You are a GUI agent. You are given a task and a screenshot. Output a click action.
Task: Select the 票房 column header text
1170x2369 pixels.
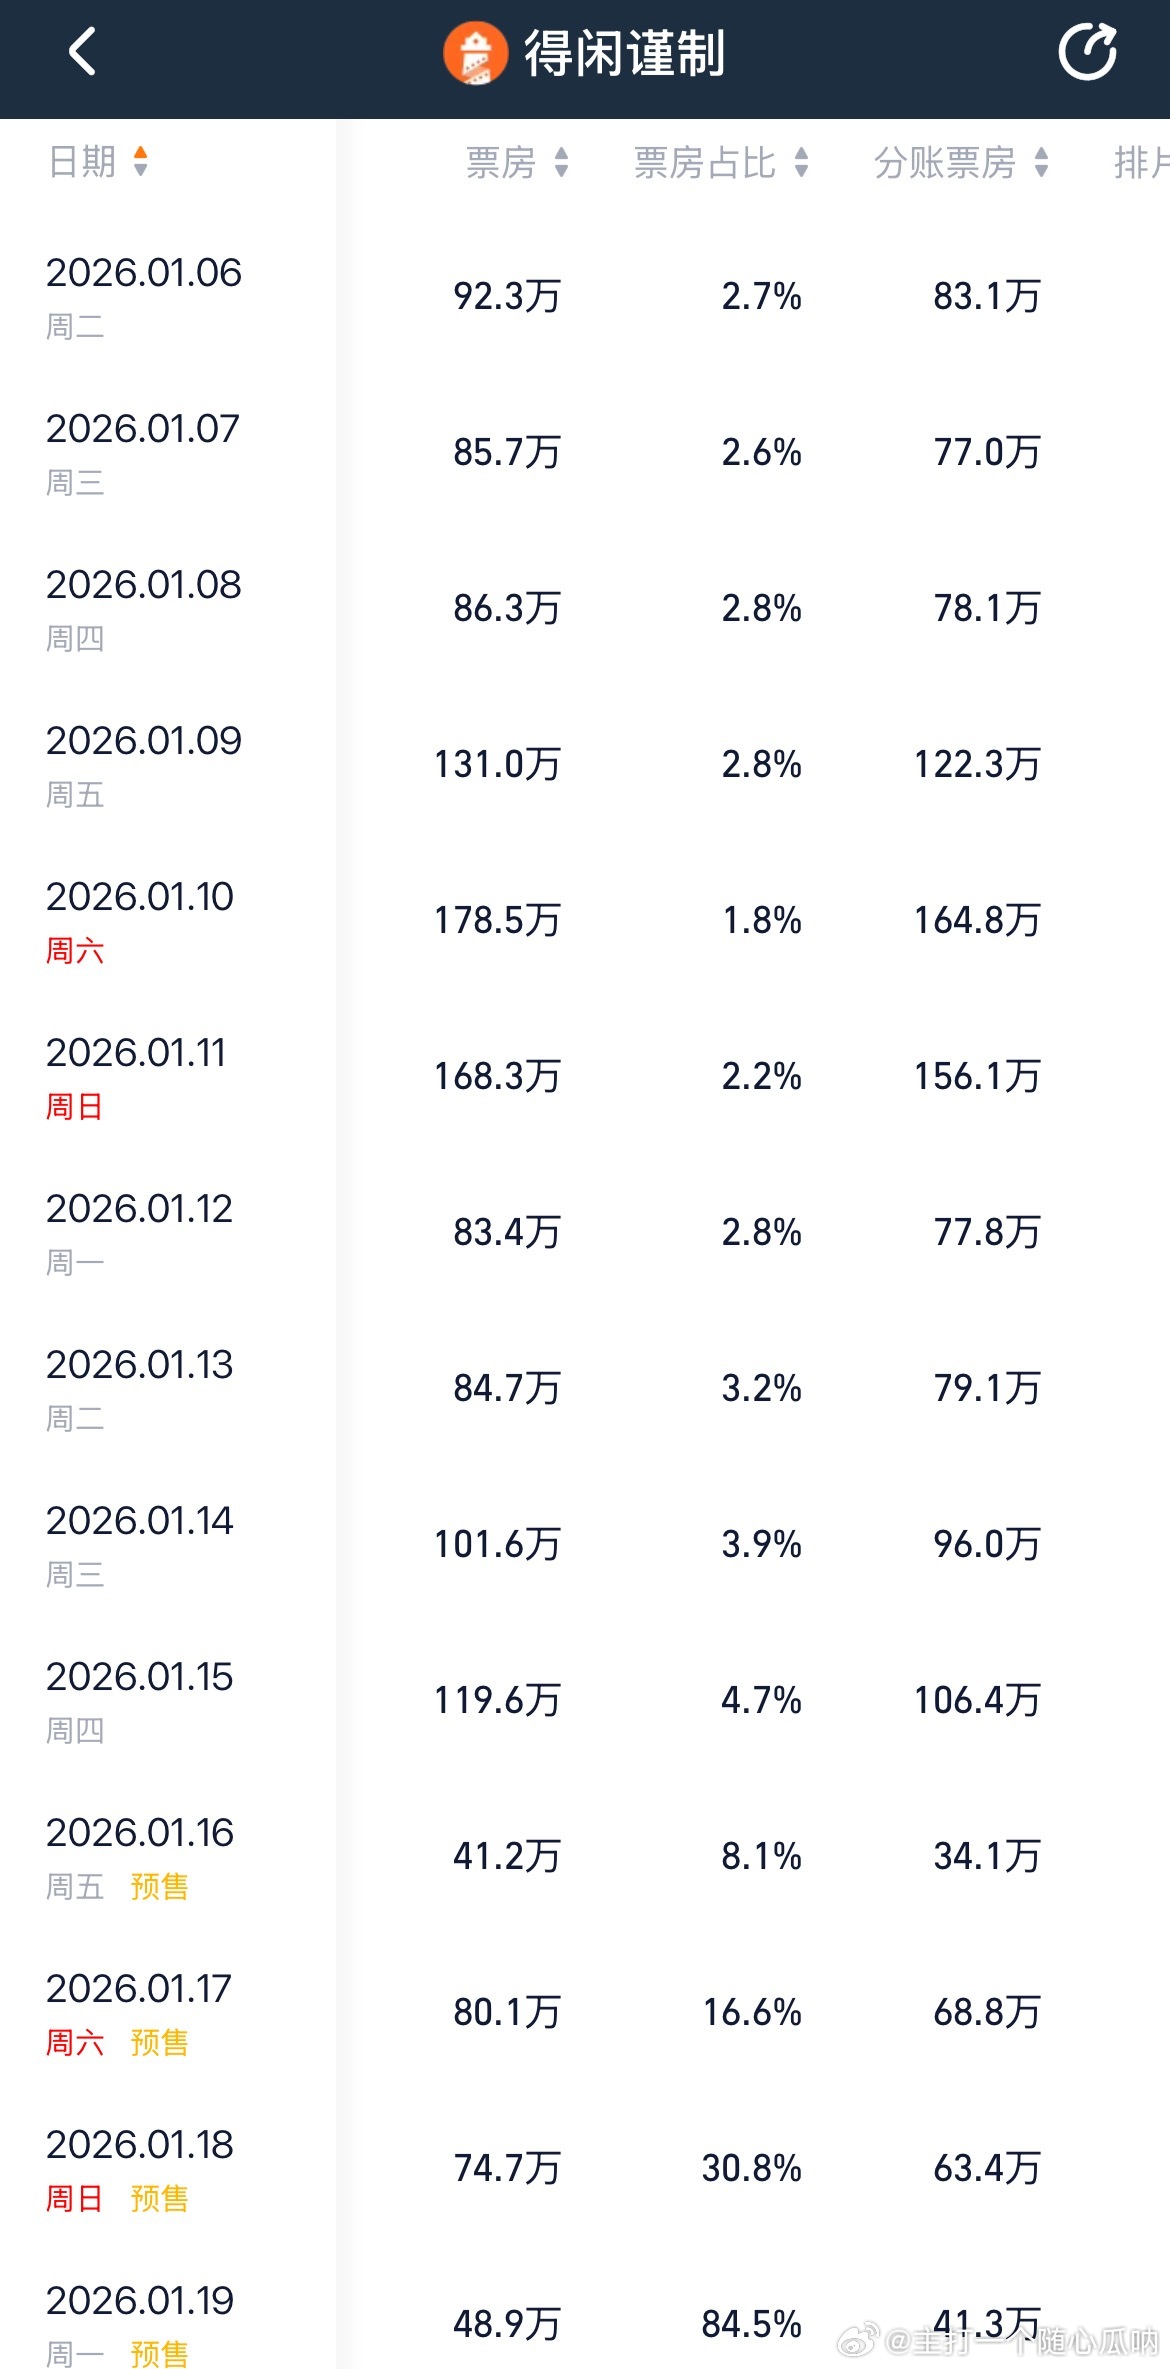[x=501, y=162]
